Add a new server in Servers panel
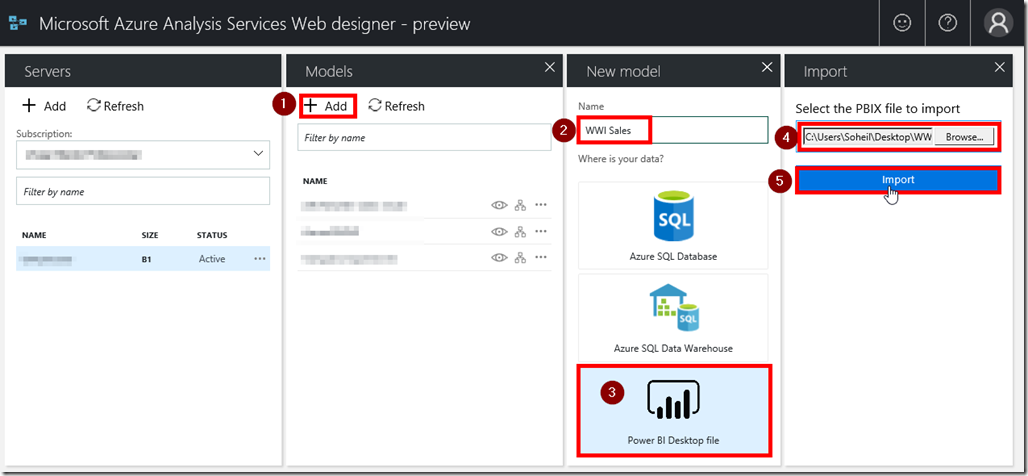 44,106
